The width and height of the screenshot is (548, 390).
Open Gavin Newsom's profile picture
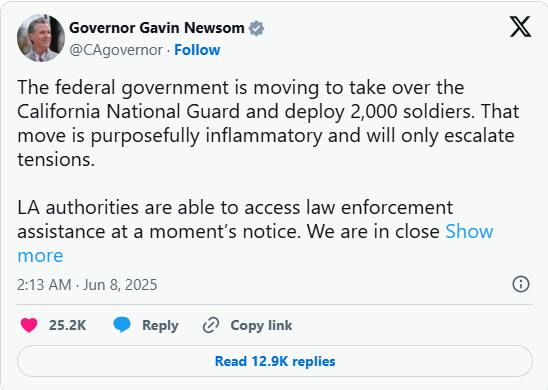41,38
